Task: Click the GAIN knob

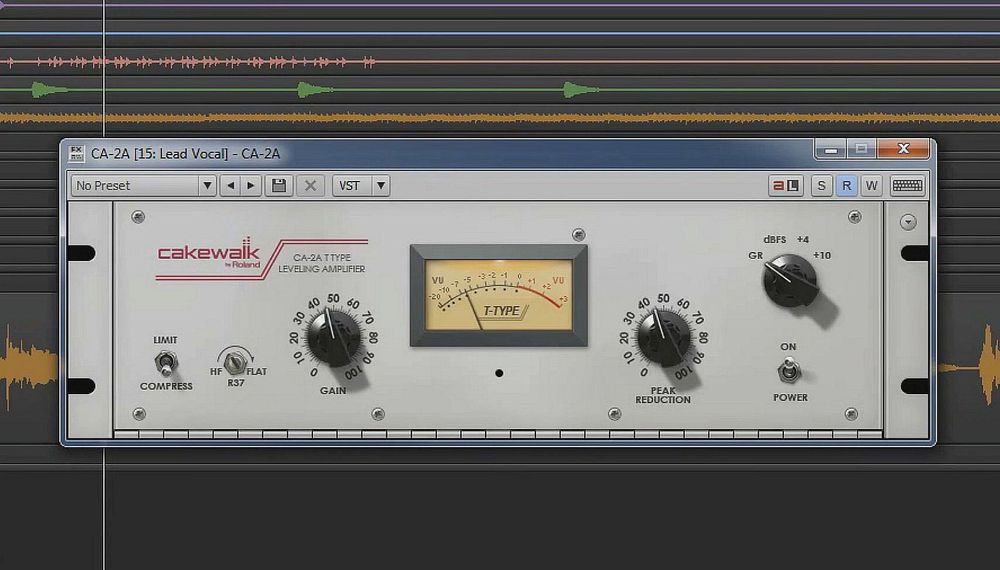Action: [334, 339]
